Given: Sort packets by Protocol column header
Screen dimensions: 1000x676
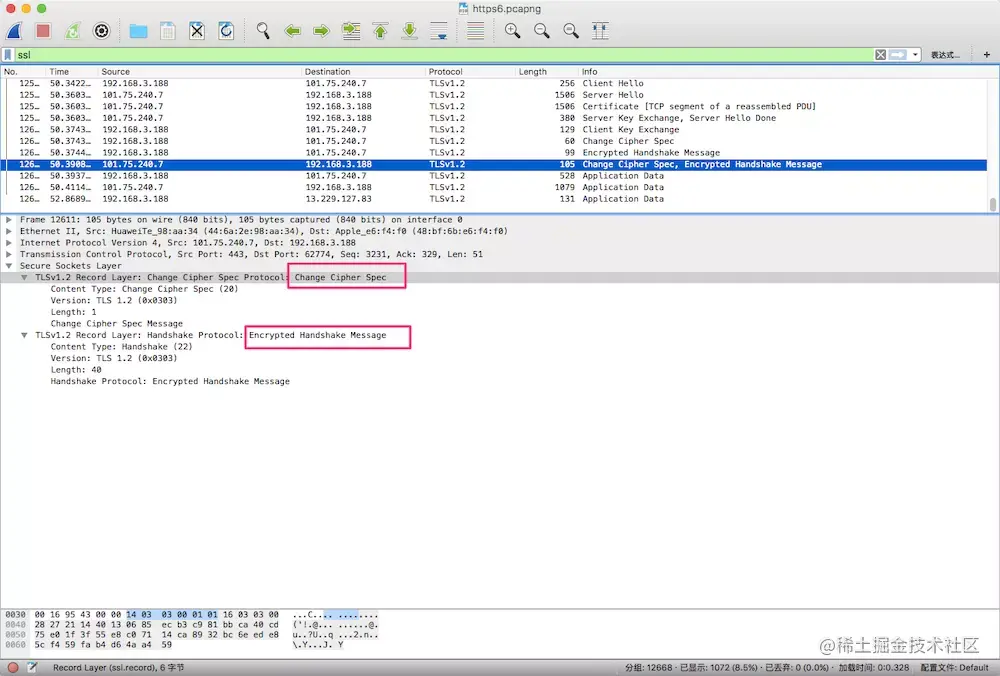Looking at the screenshot, I should point(445,71).
